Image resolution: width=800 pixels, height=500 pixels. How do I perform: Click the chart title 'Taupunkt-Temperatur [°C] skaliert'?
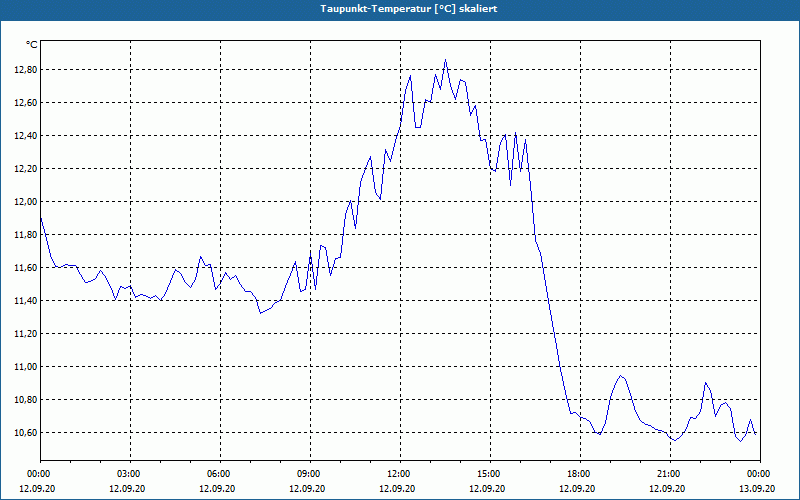tap(409, 9)
